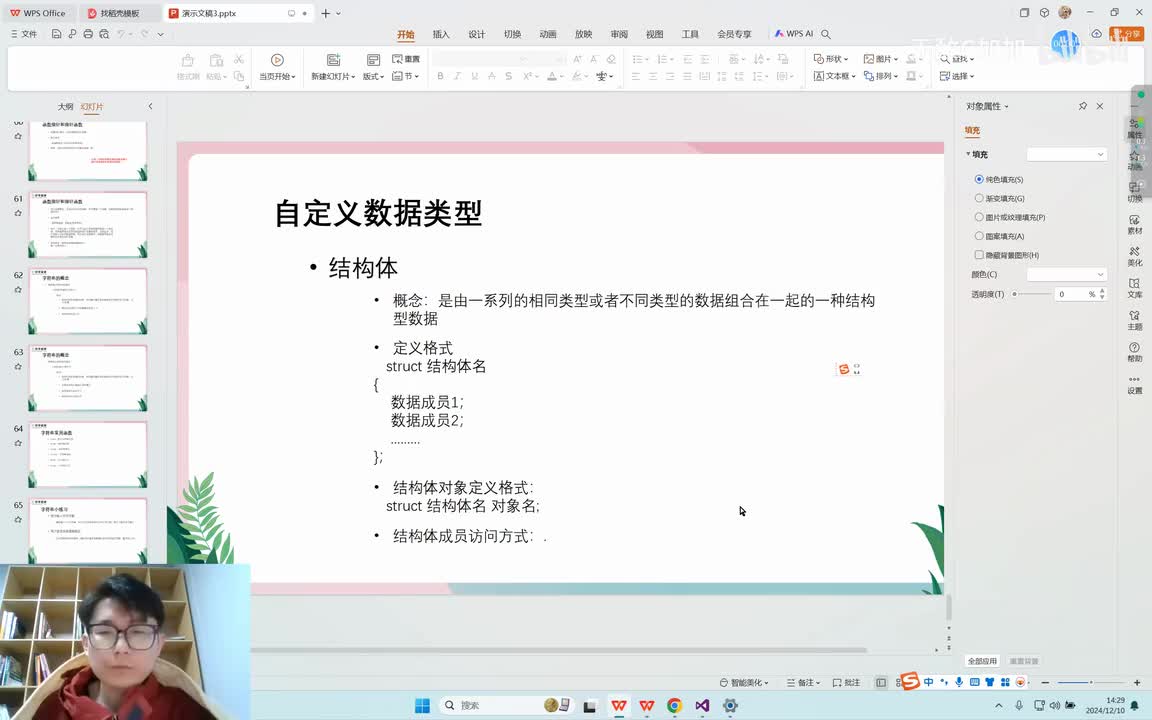Collapse the slide thumbnail pane arrow
This screenshot has height=720, width=1152.
tap(151, 107)
